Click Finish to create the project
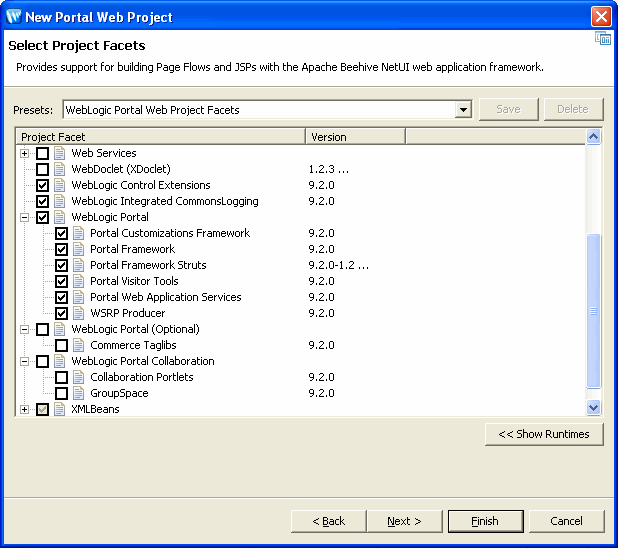Screen dimensions: 618x549 click(486, 521)
